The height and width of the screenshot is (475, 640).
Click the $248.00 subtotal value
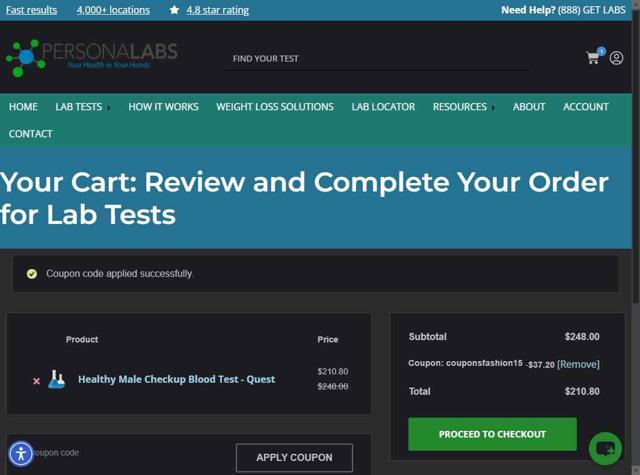[582, 337]
